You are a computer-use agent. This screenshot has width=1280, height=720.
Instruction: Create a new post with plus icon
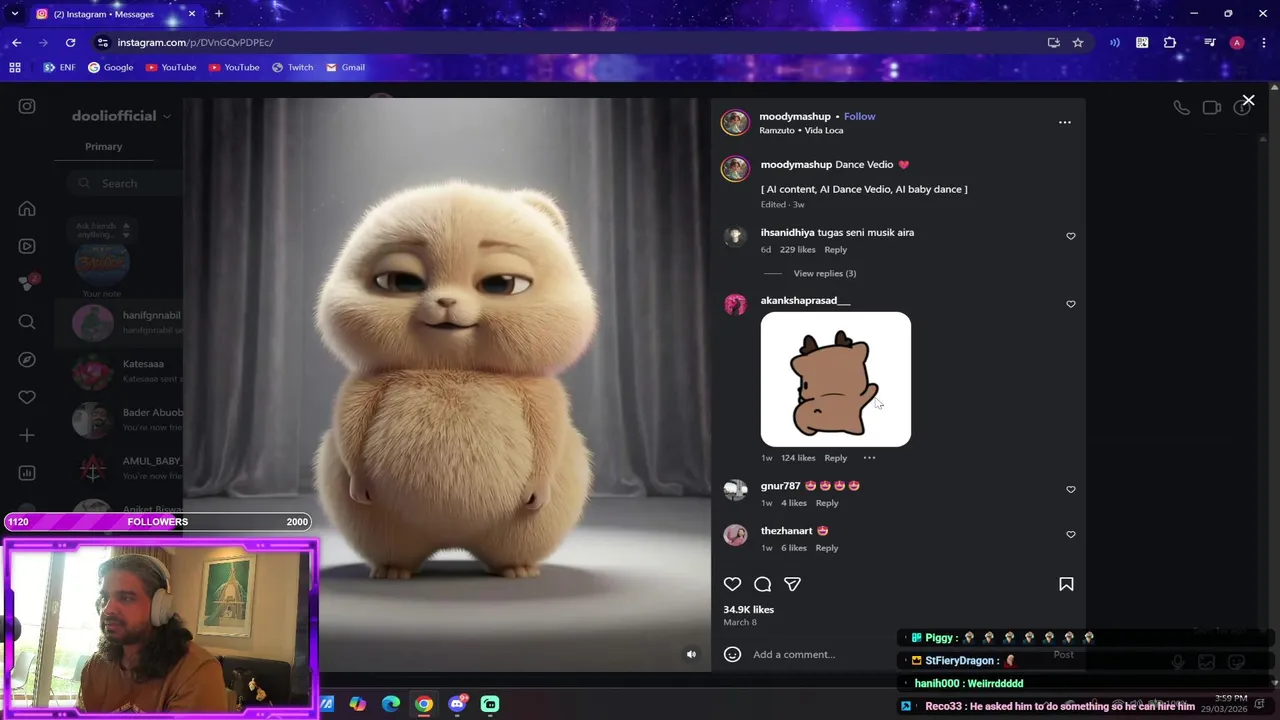[27, 435]
